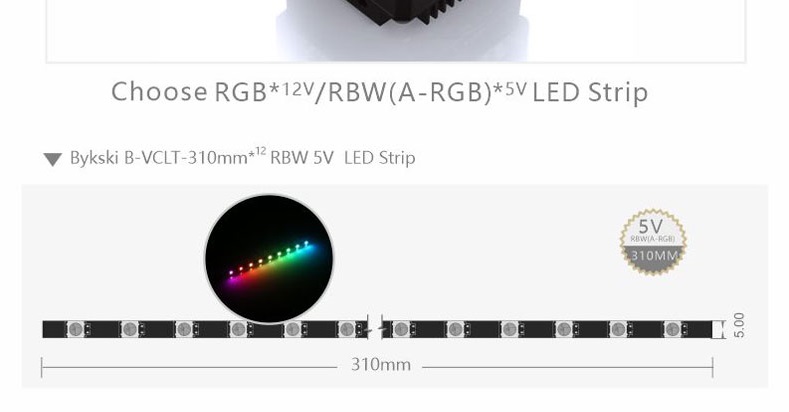789x412 pixels.
Task: Click the first LED chip on the strip
Action: click(75, 329)
